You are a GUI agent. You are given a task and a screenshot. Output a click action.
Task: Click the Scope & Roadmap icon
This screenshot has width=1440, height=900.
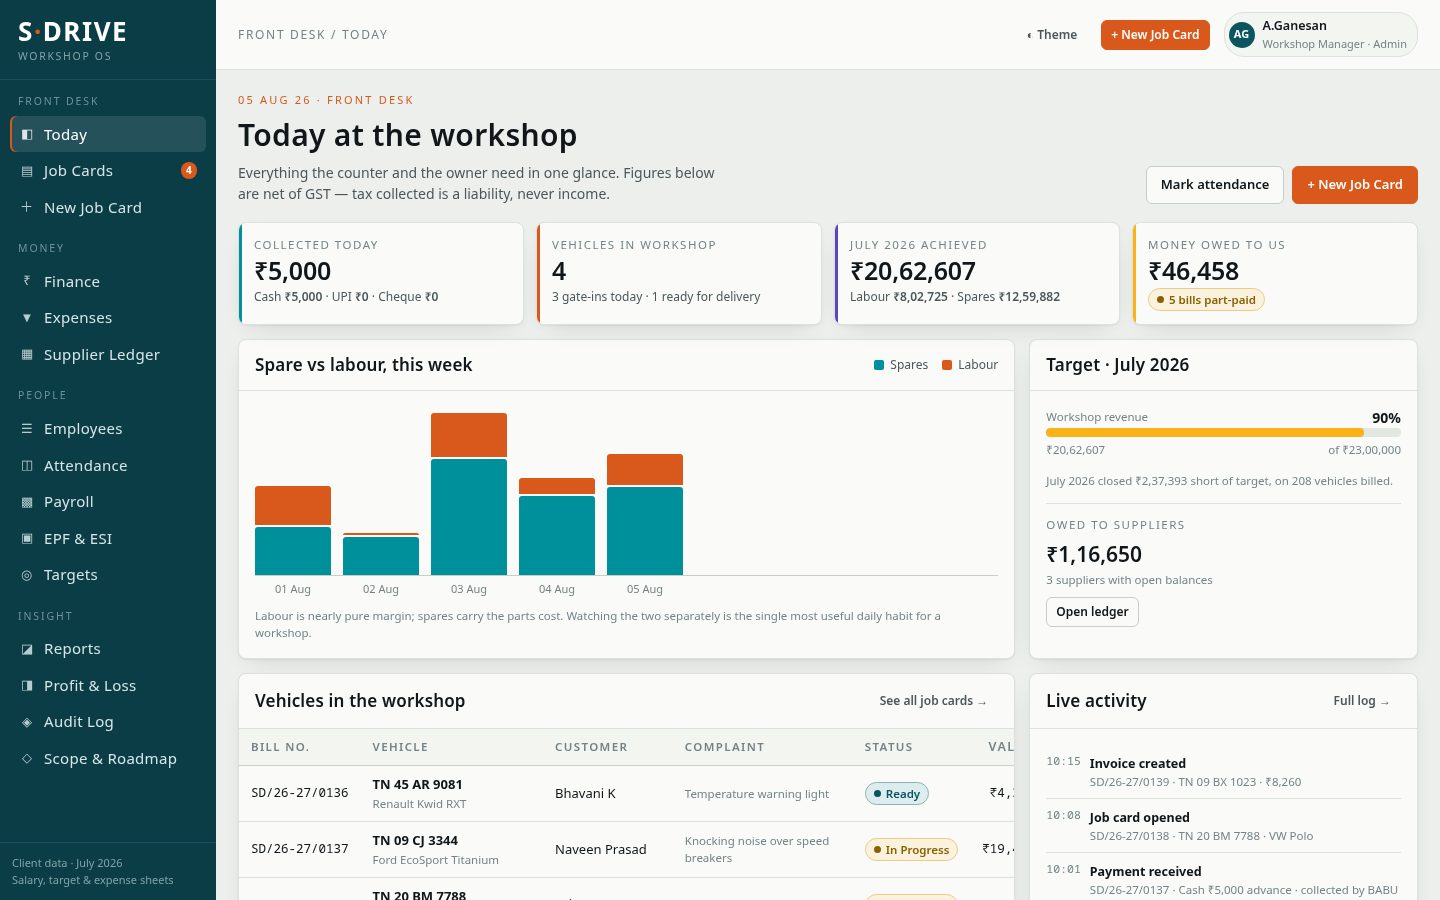pyautogui.click(x=27, y=758)
